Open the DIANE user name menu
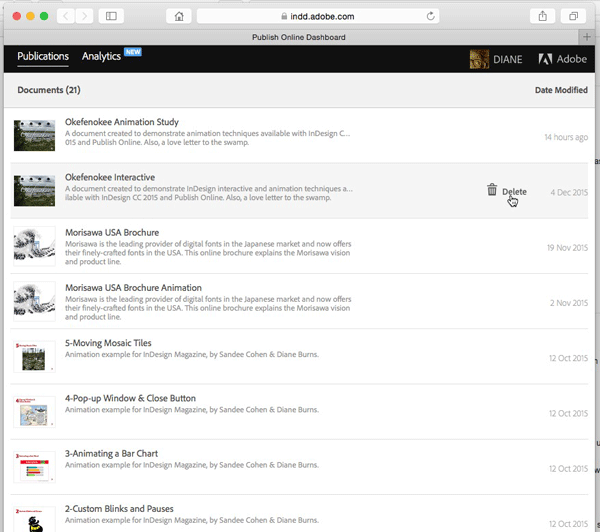600x532 pixels. tap(507, 59)
